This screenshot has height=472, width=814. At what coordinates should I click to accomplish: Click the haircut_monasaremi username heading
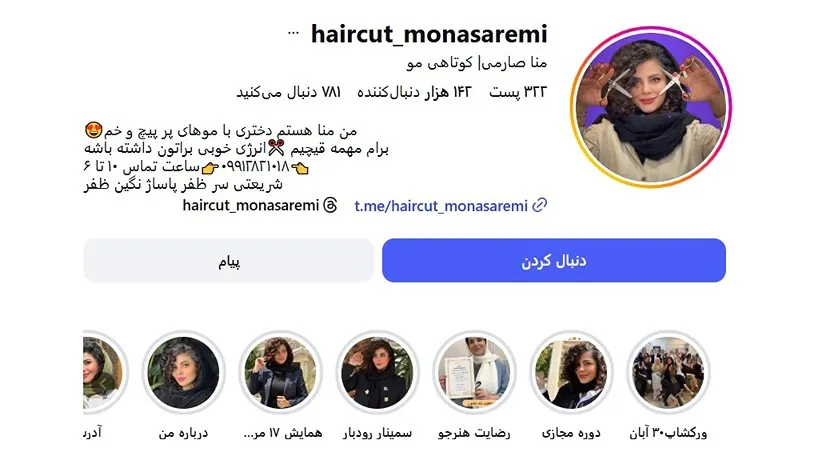point(429,34)
